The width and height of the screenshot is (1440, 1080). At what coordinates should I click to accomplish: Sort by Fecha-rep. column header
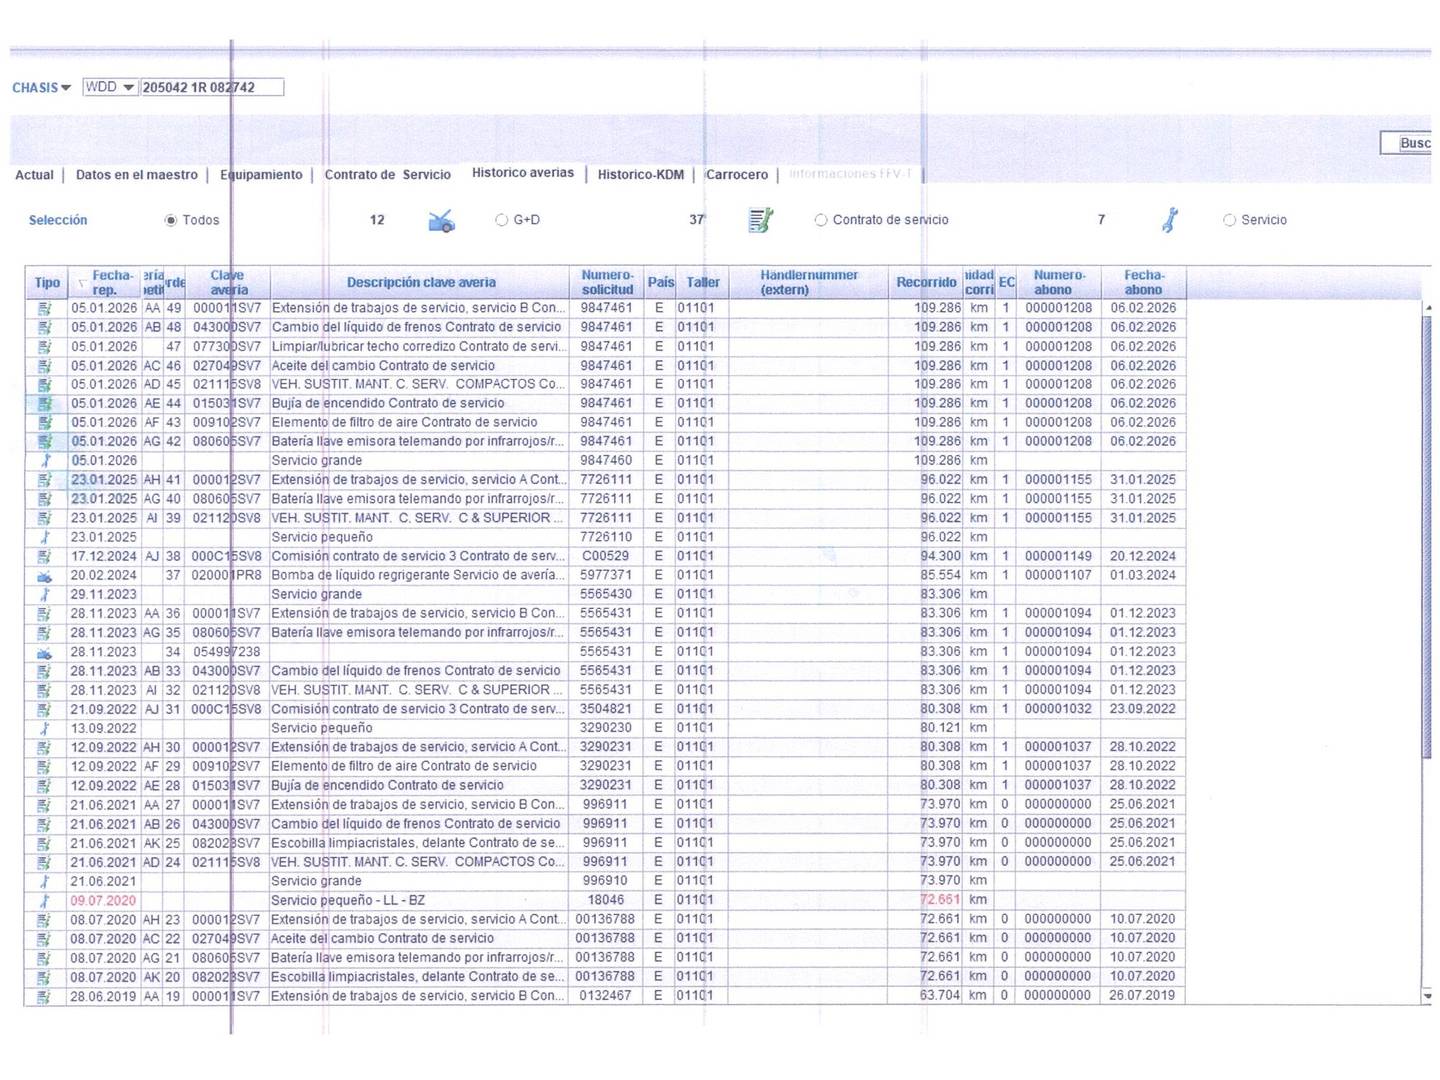pos(104,282)
